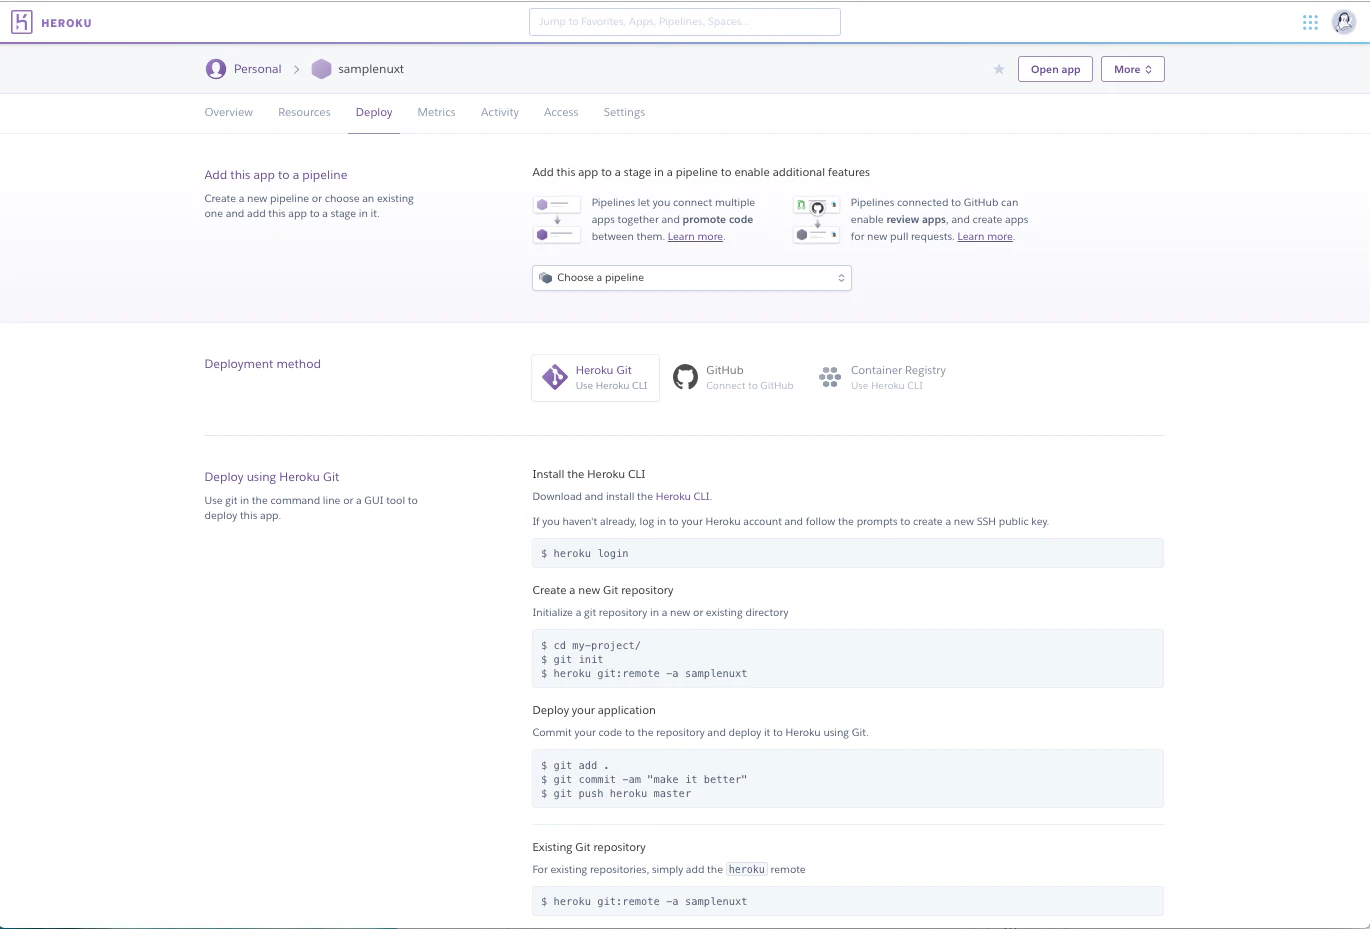Screen dimensions: 1370x929
Task: Click the Heroku logo icon
Action: pyautogui.click(x=21, y=22)
